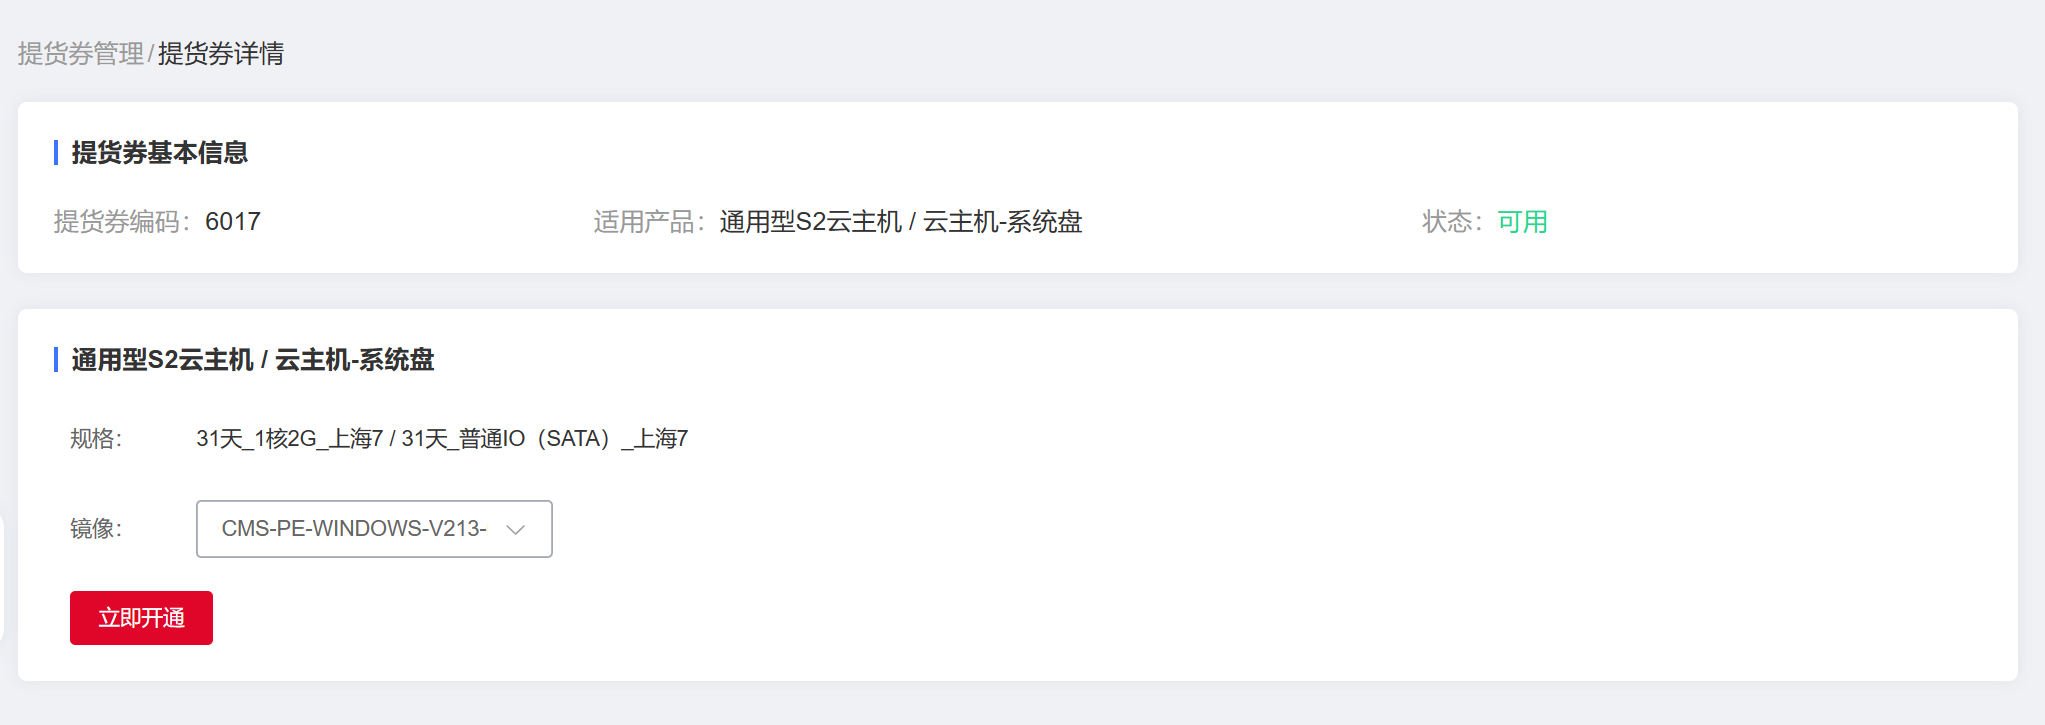Select the 31天_1核2G_上海7 specification text
Image resolution: width=2045 pixels, height=725 pixels.
click(x=290, y=439)
